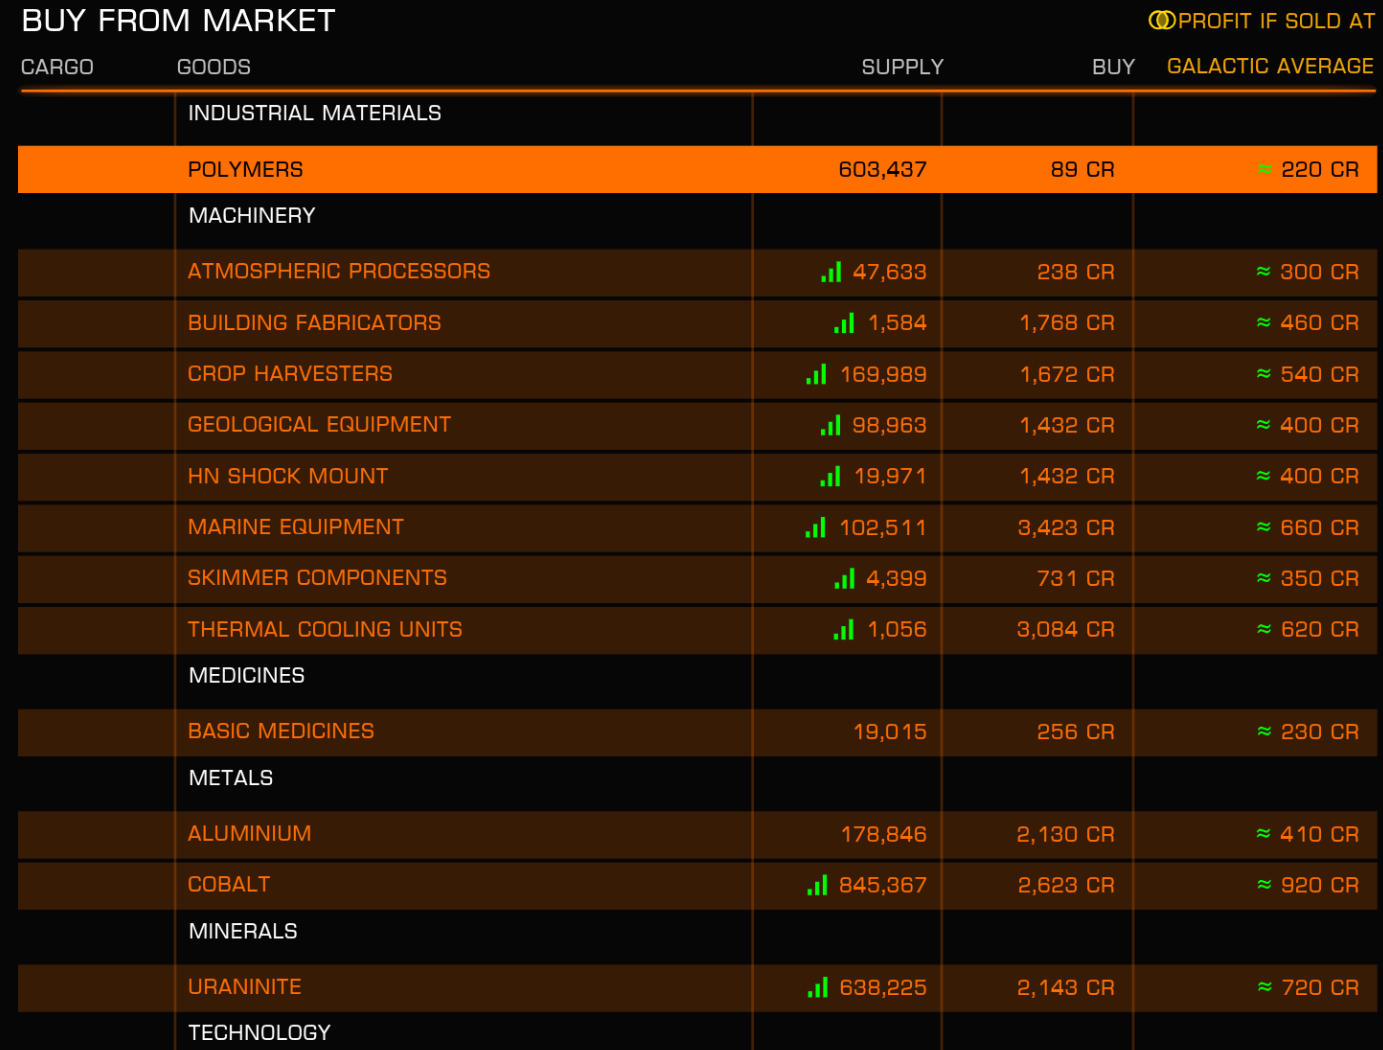The height and width of the screenshot is (1050, 1383).
Task: Click the supply bars icon in Crop Harvesters row
Action: click(x=816, y=374)
